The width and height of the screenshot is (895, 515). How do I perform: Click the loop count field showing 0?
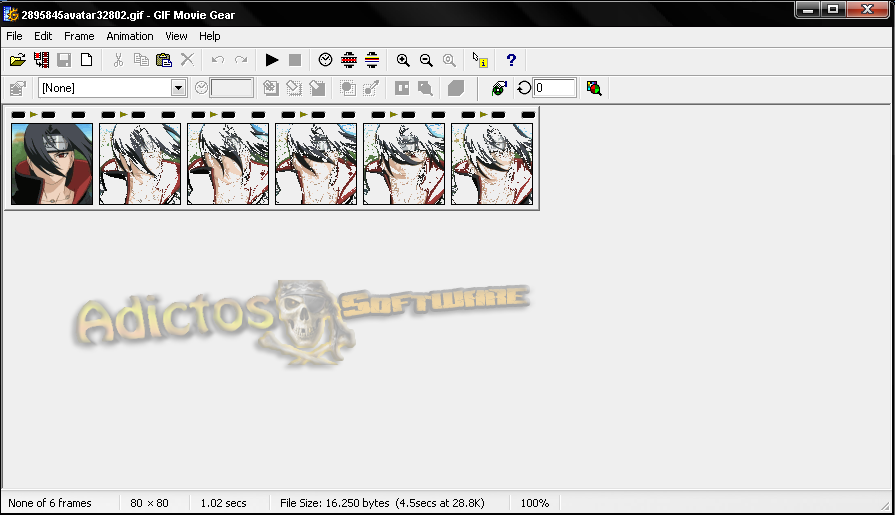coord(554,88)
